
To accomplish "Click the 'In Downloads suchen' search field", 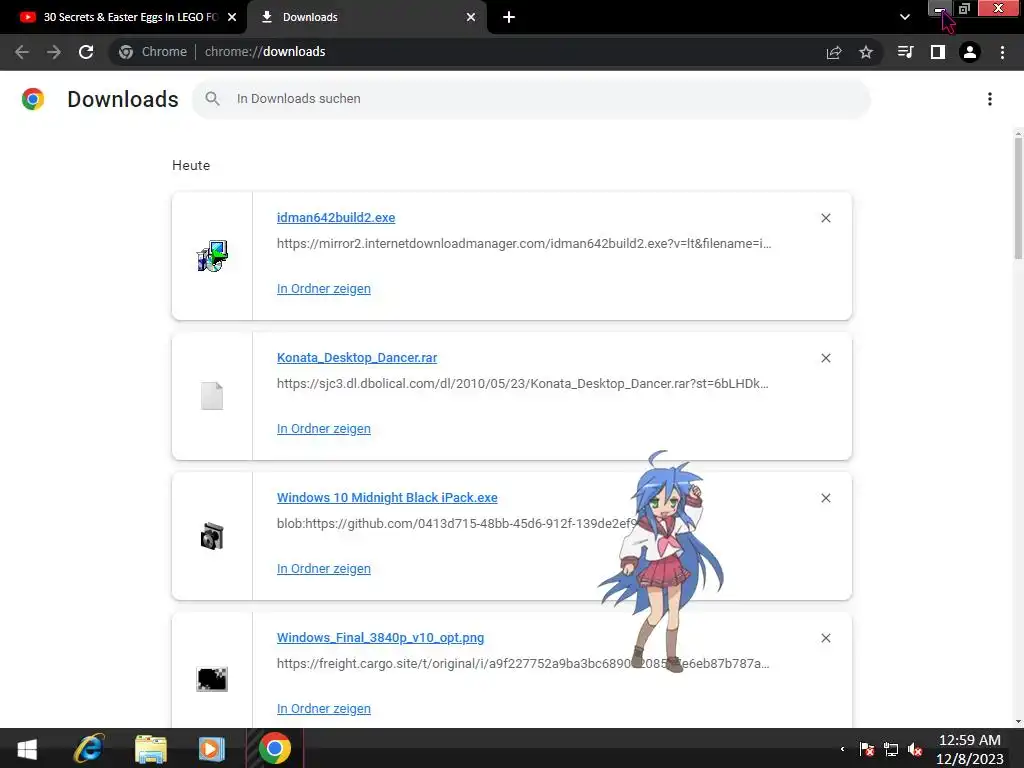I will 532,99.
